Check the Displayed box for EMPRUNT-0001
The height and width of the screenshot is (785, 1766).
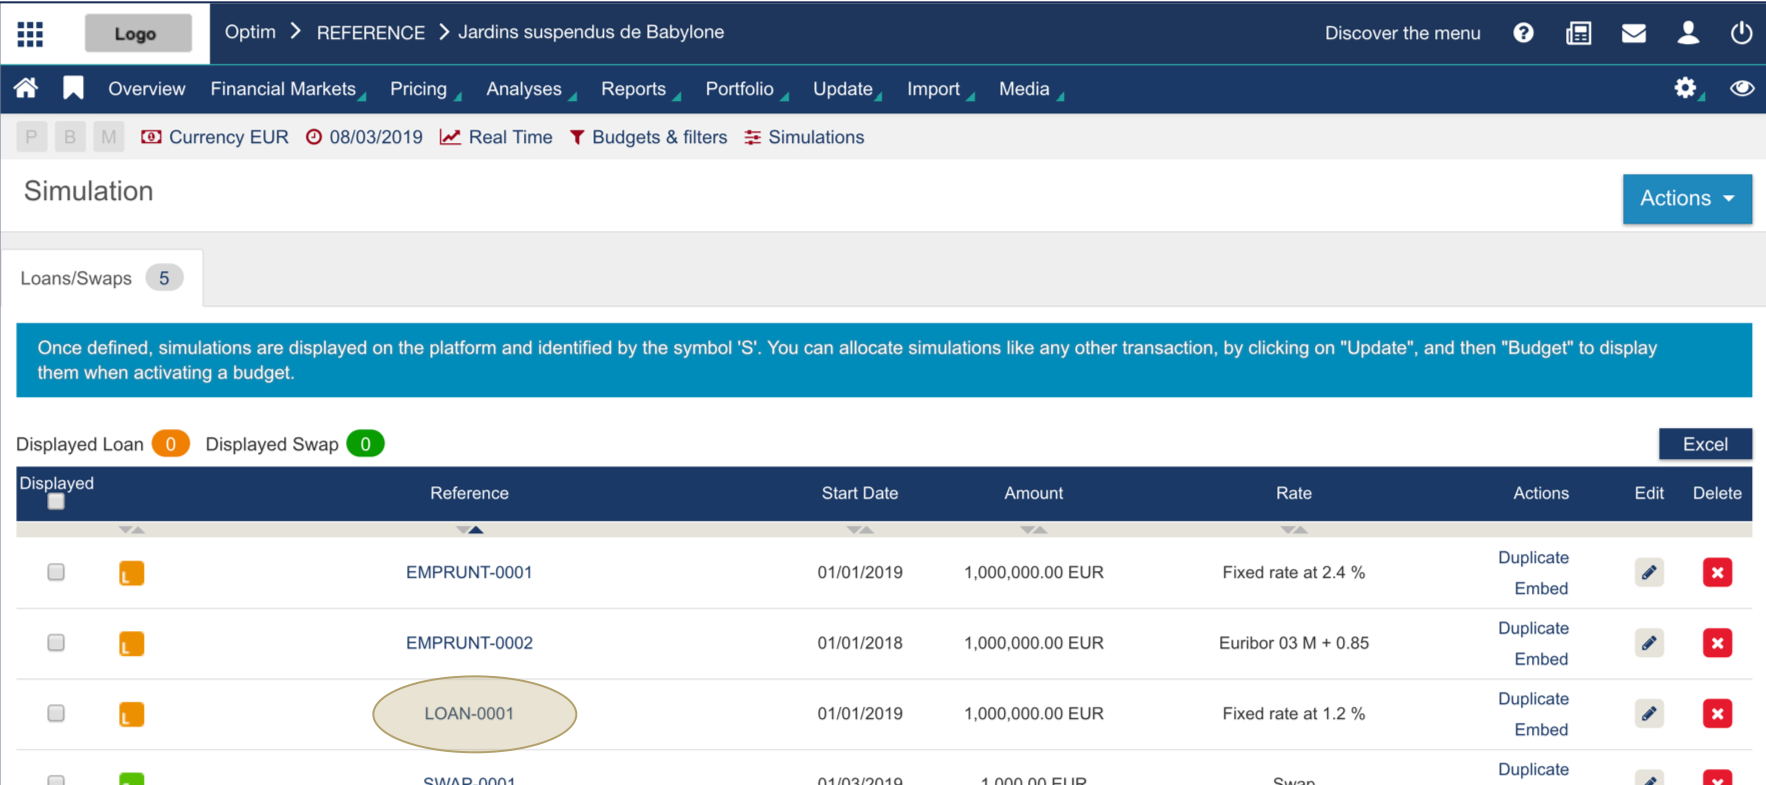(56, 572)
